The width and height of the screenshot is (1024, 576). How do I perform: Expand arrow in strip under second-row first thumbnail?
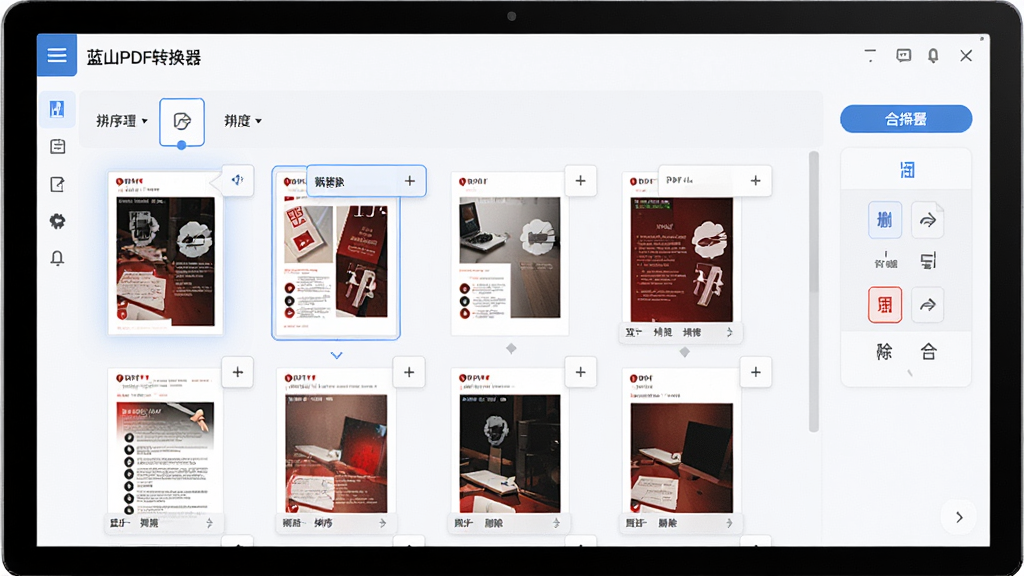click(210, 523)
